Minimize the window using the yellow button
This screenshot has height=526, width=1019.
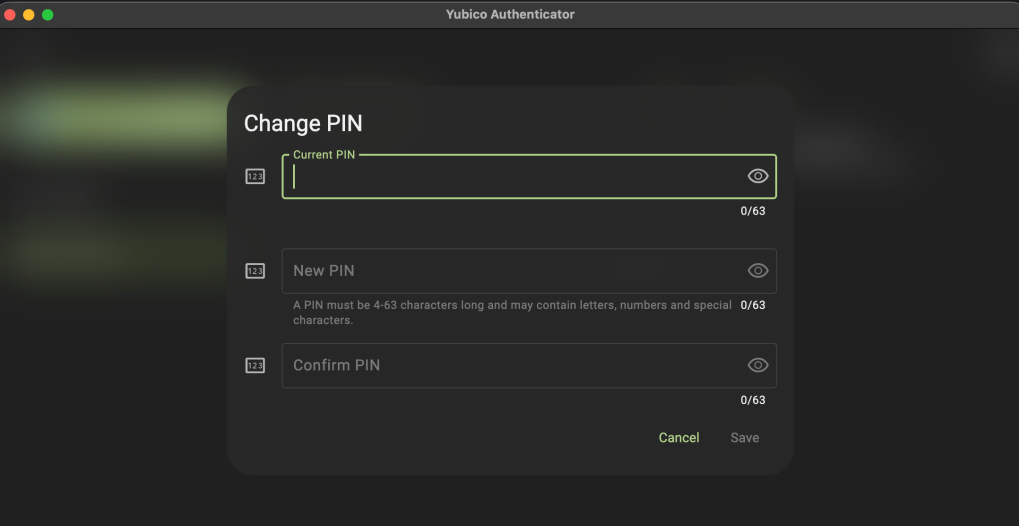tap(28, 15)
